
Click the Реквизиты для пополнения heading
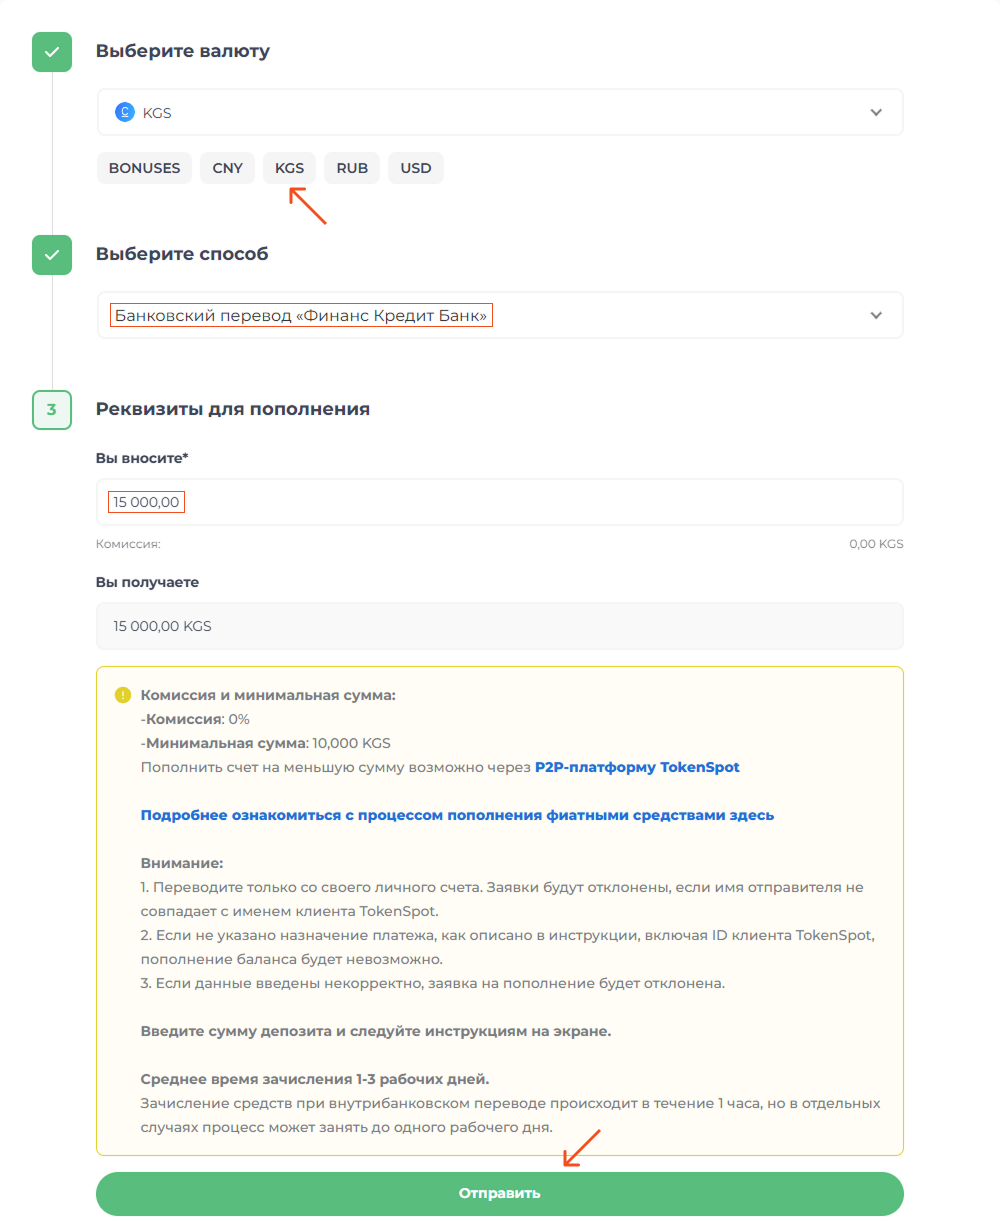(233, 409)
